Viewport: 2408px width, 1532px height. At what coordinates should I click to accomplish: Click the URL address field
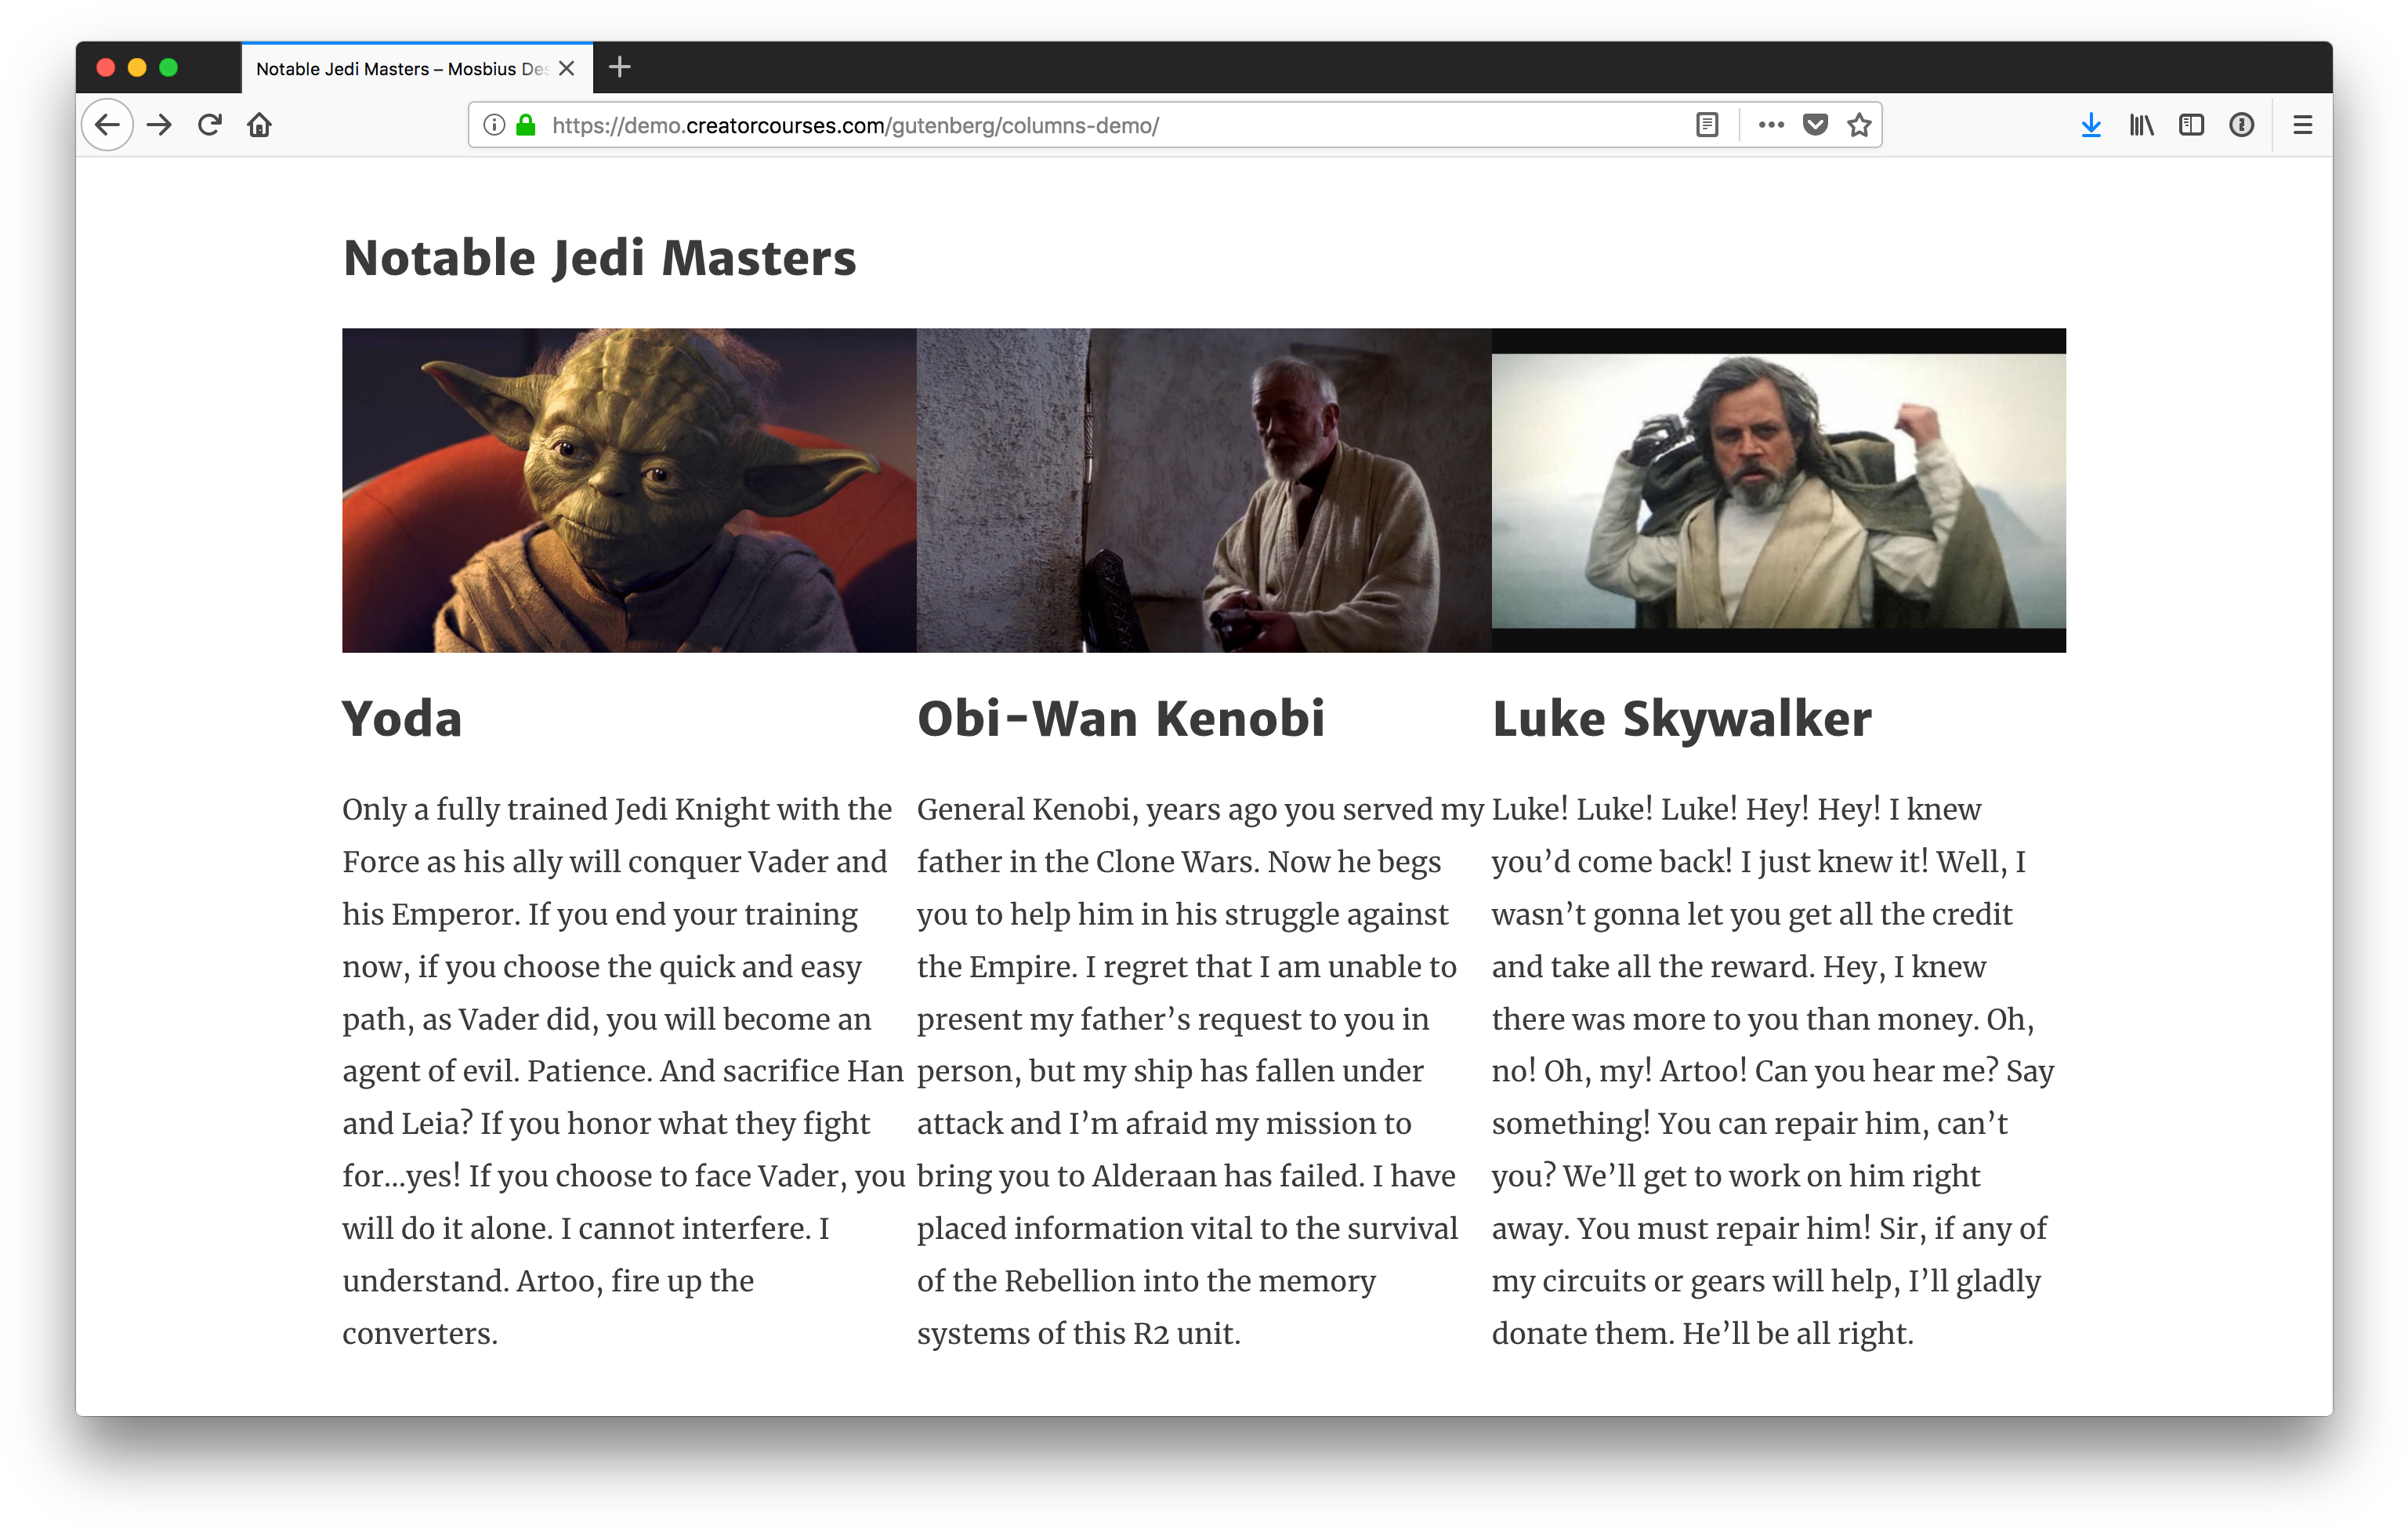click(x=1100, y=125)
